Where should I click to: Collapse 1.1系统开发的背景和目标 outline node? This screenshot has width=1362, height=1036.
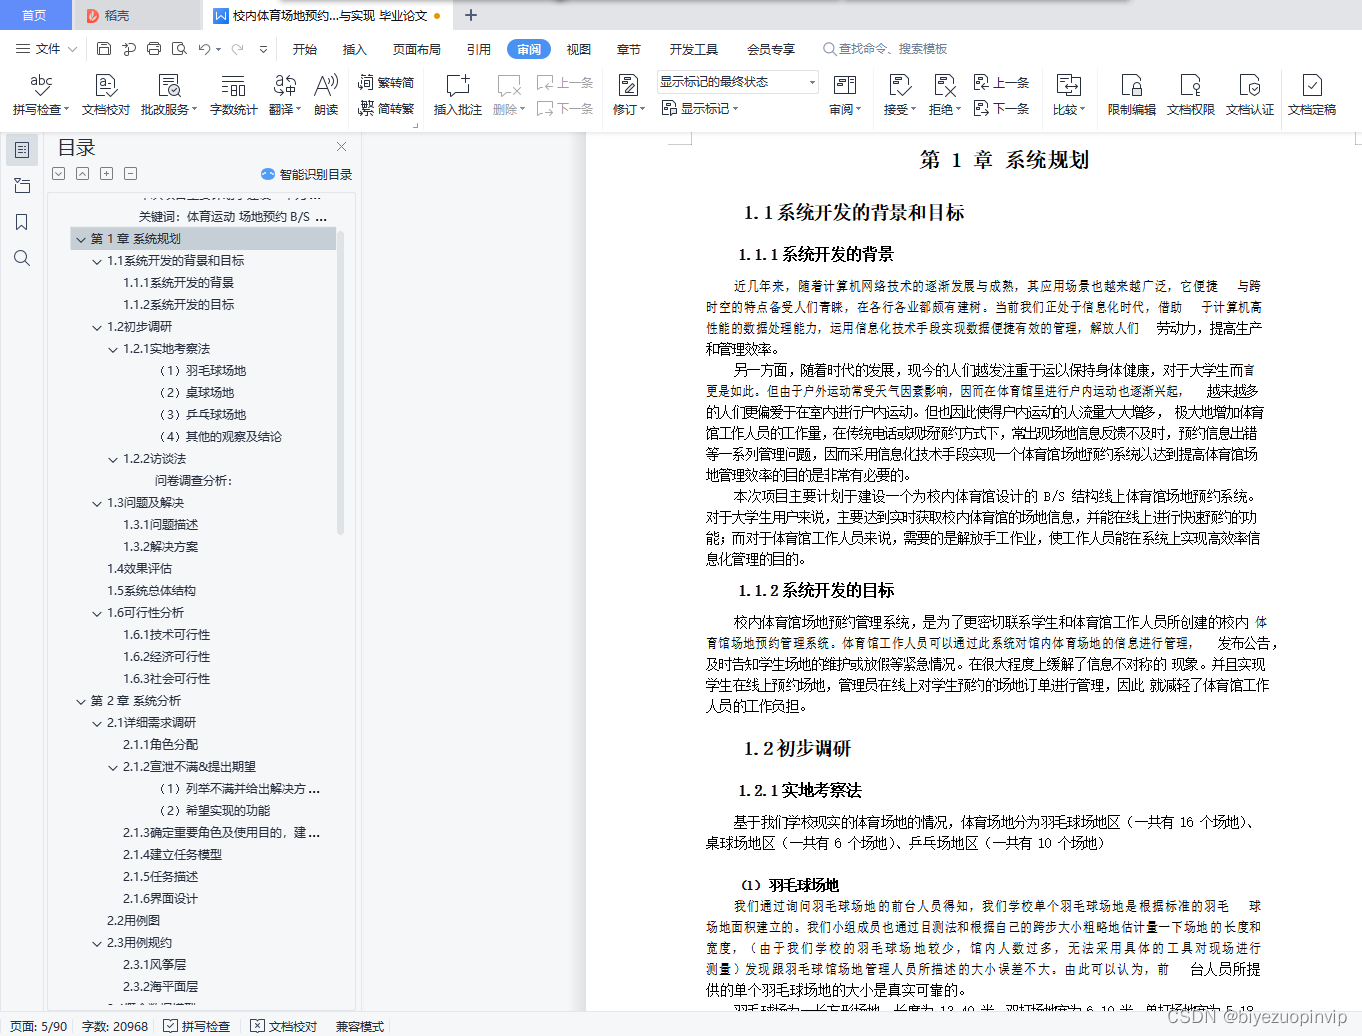(97, 261)
